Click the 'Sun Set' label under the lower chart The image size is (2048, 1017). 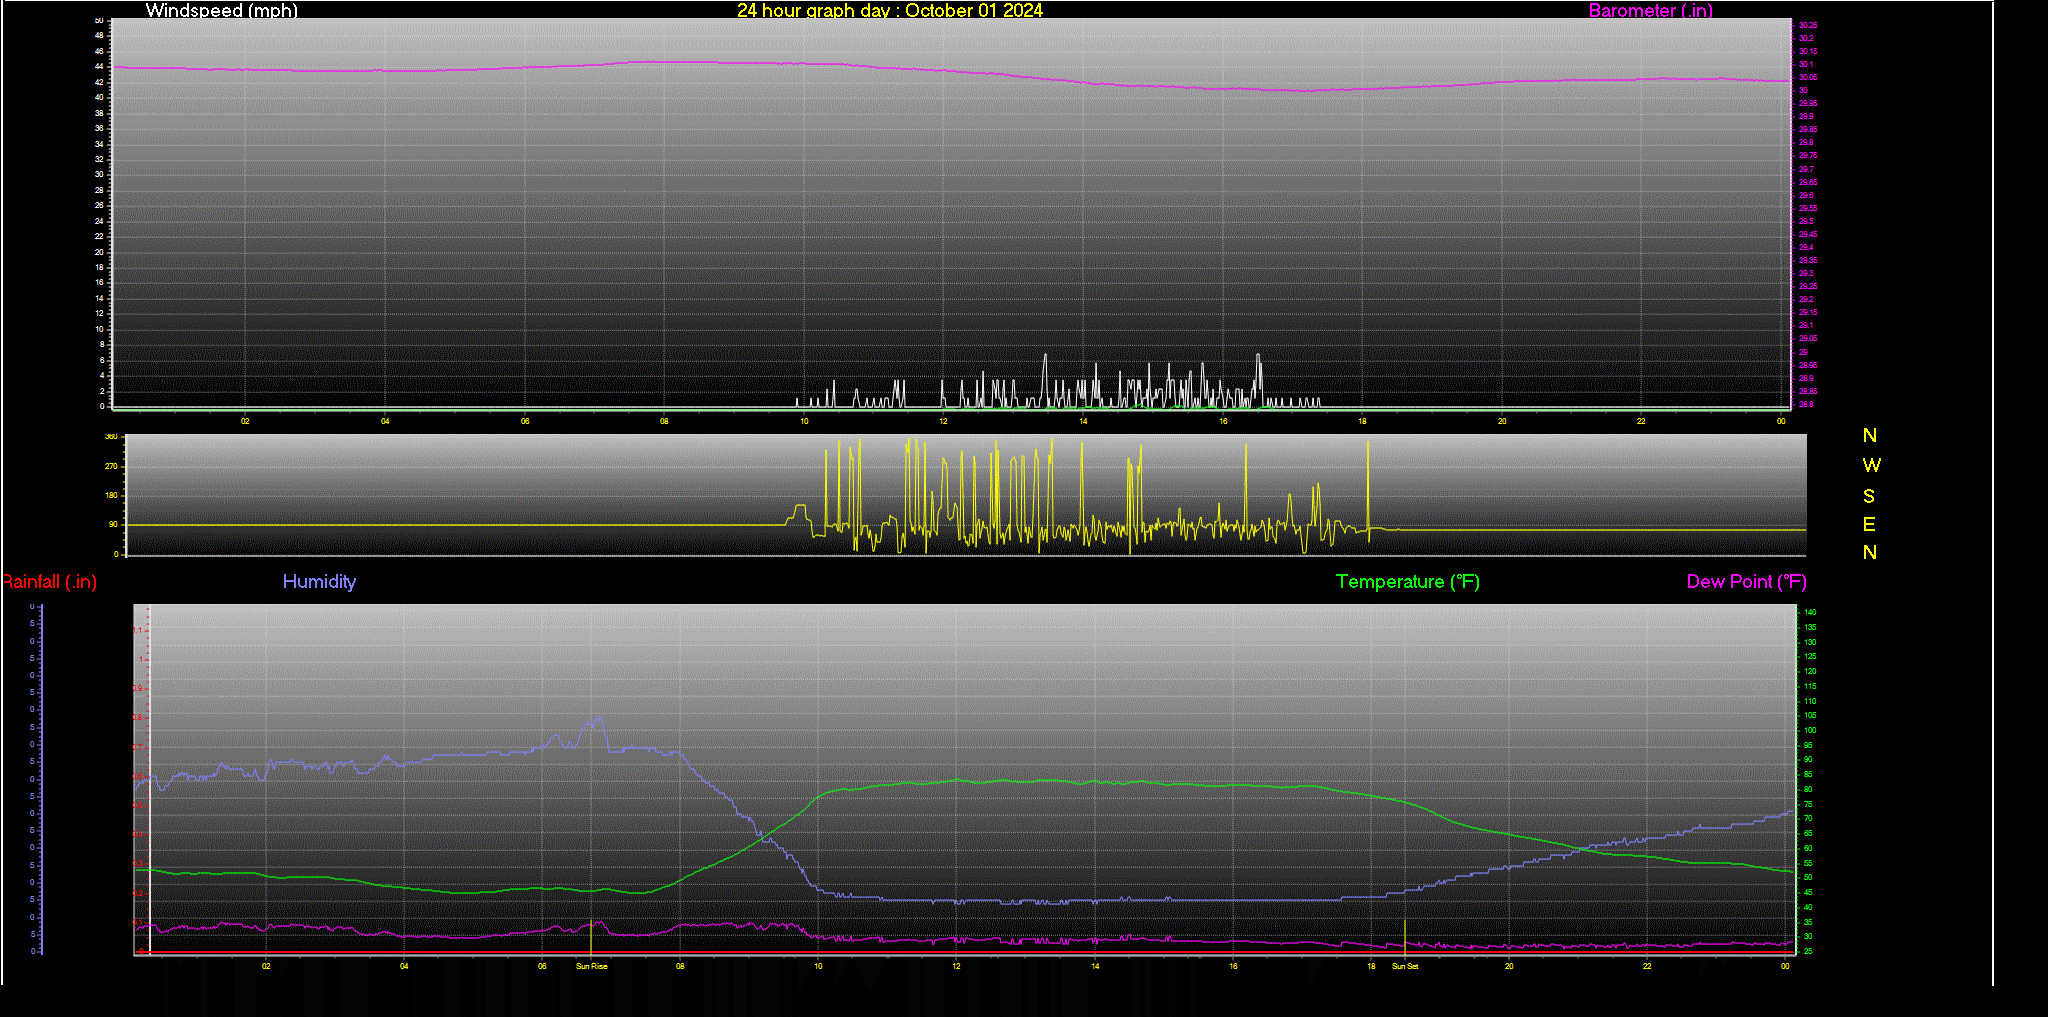[x=1404, y=966]
